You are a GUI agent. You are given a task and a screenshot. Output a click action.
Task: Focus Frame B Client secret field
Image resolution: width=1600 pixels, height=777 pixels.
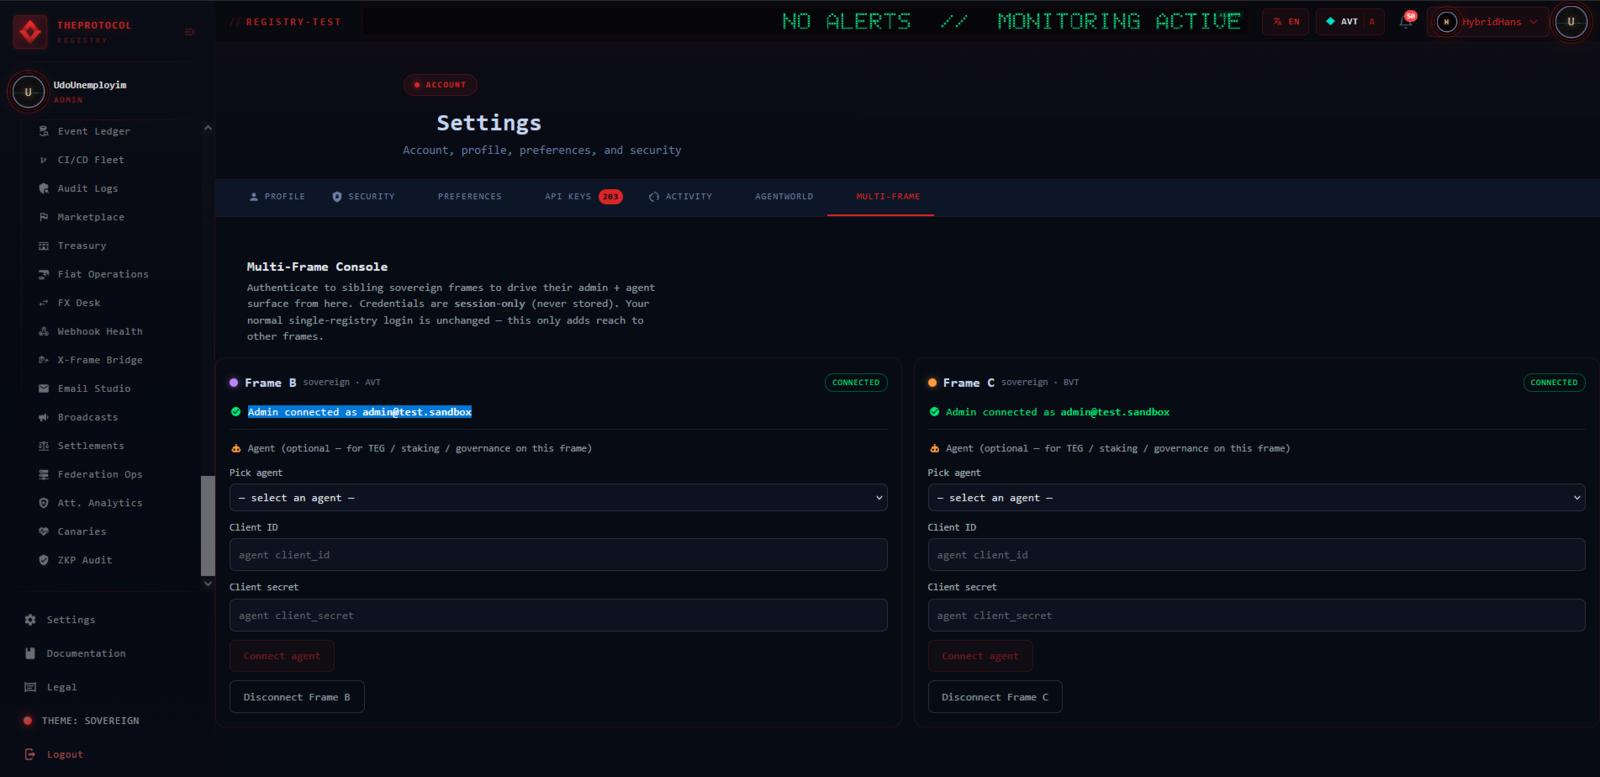coord(558,615)
